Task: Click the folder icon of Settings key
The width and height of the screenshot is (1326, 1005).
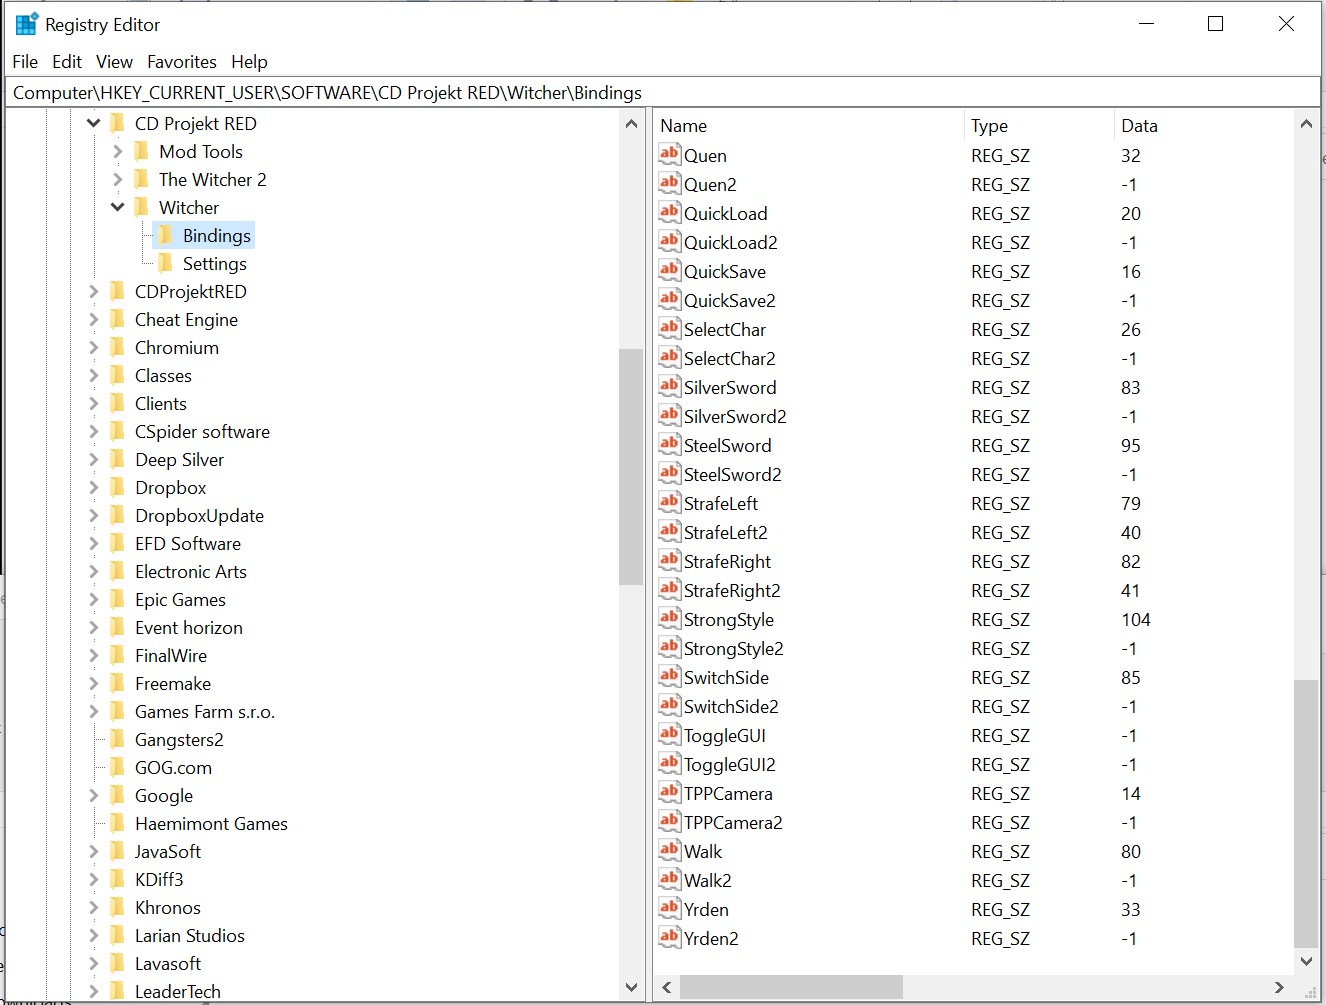Action: tap(165, 263)
